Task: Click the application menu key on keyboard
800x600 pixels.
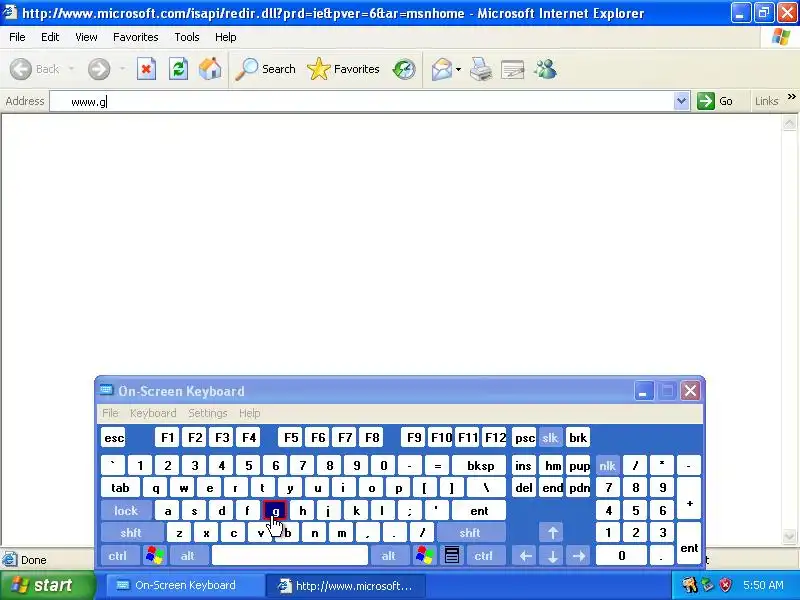Action: pos(452,556)
